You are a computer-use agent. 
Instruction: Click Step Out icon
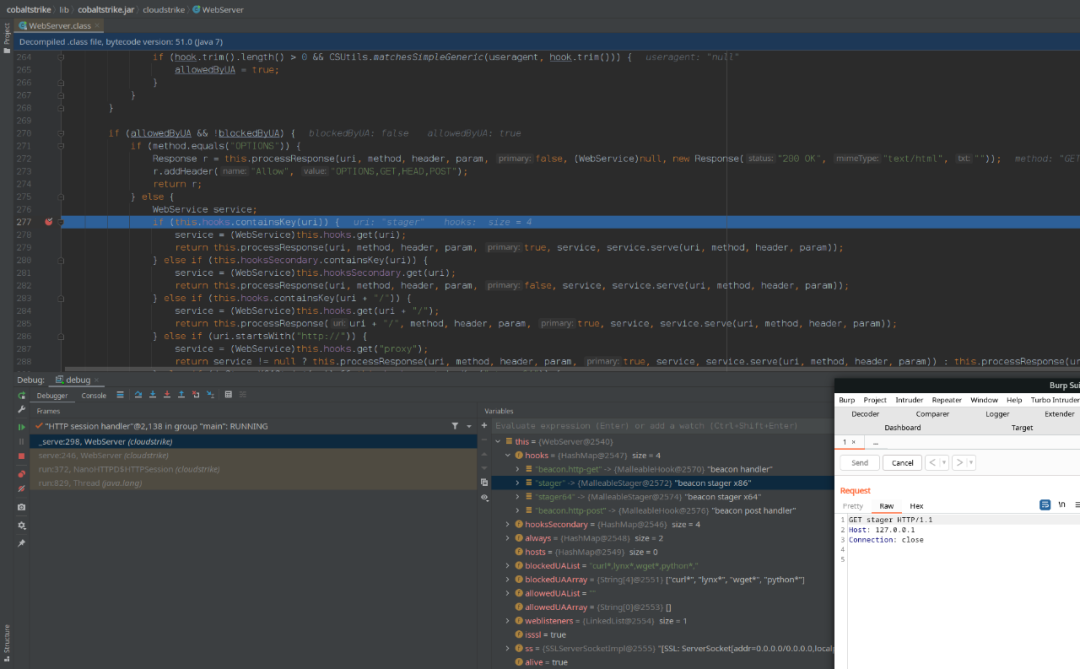click(x=181, y=395)
